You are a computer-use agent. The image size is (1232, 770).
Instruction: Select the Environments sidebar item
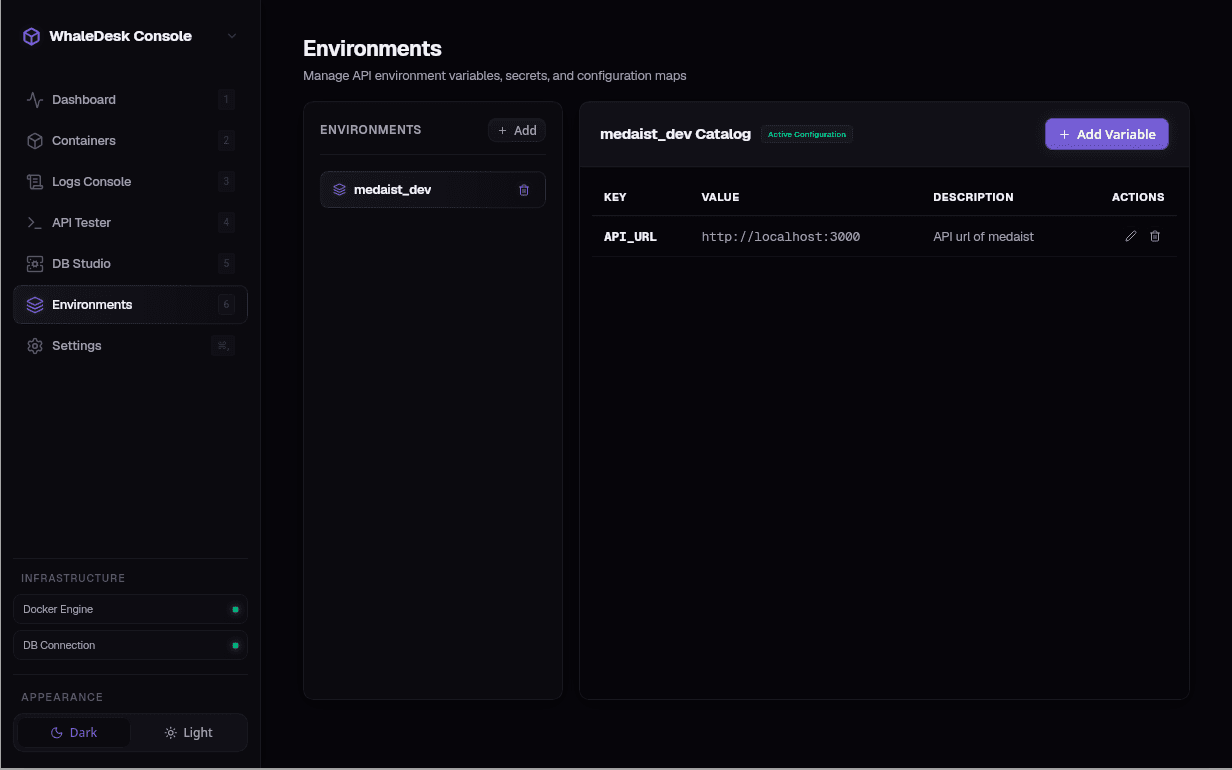point(130,305)
